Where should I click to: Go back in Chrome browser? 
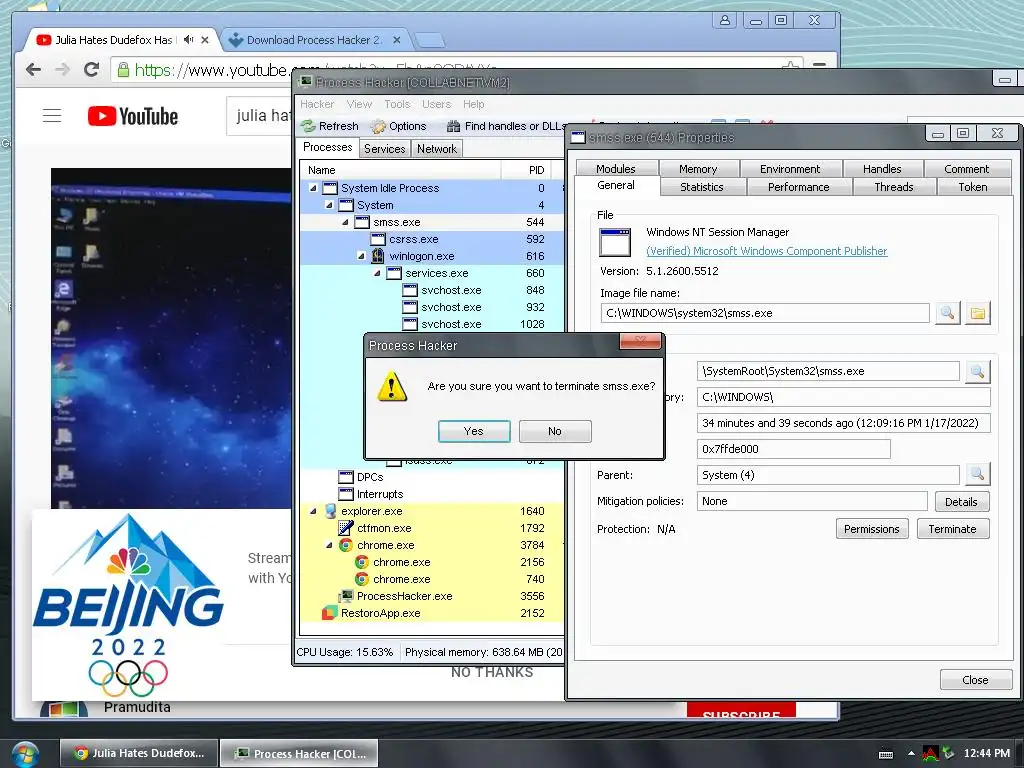[x=33, y=69]
